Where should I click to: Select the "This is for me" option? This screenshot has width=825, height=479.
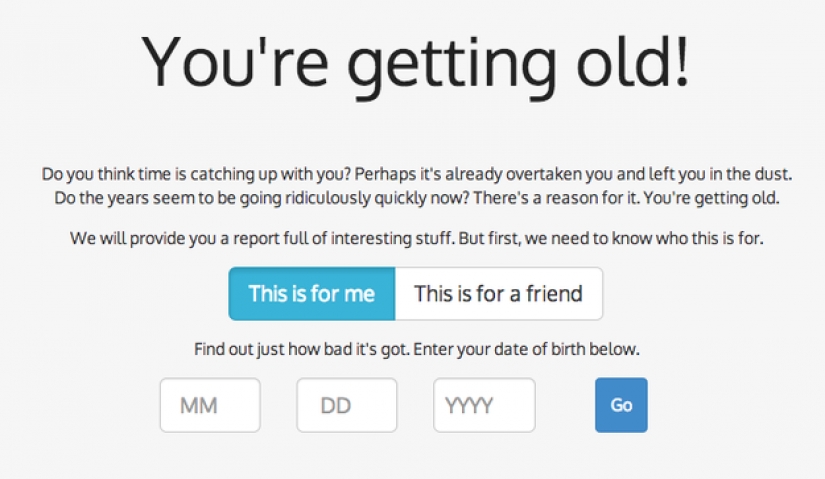(312, 294)
